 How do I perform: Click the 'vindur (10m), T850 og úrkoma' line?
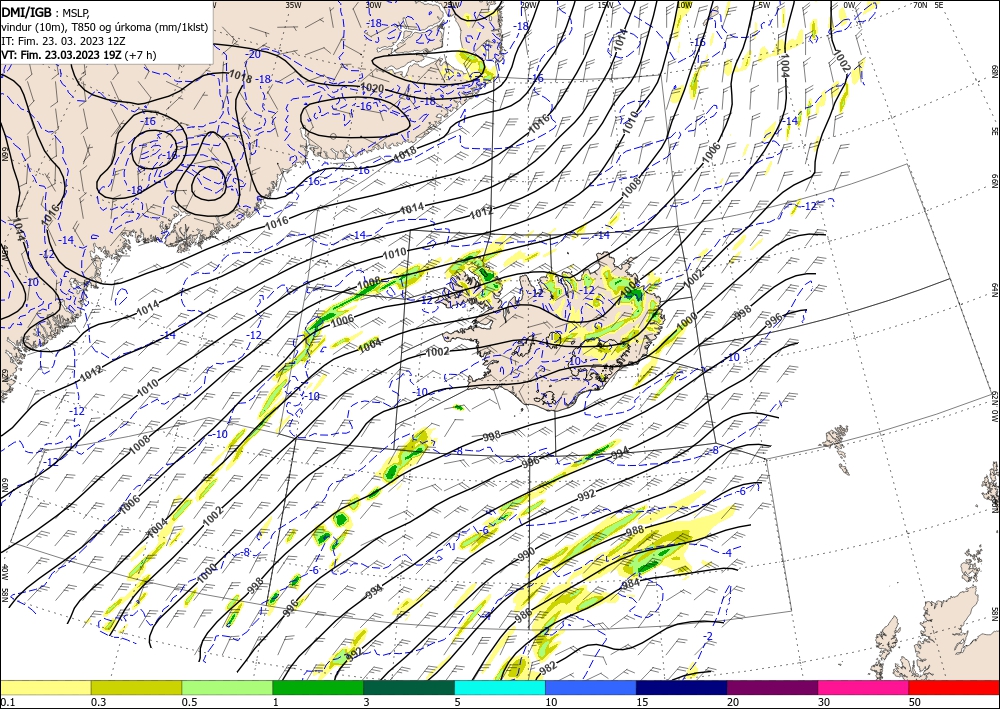tap(105, 26)
